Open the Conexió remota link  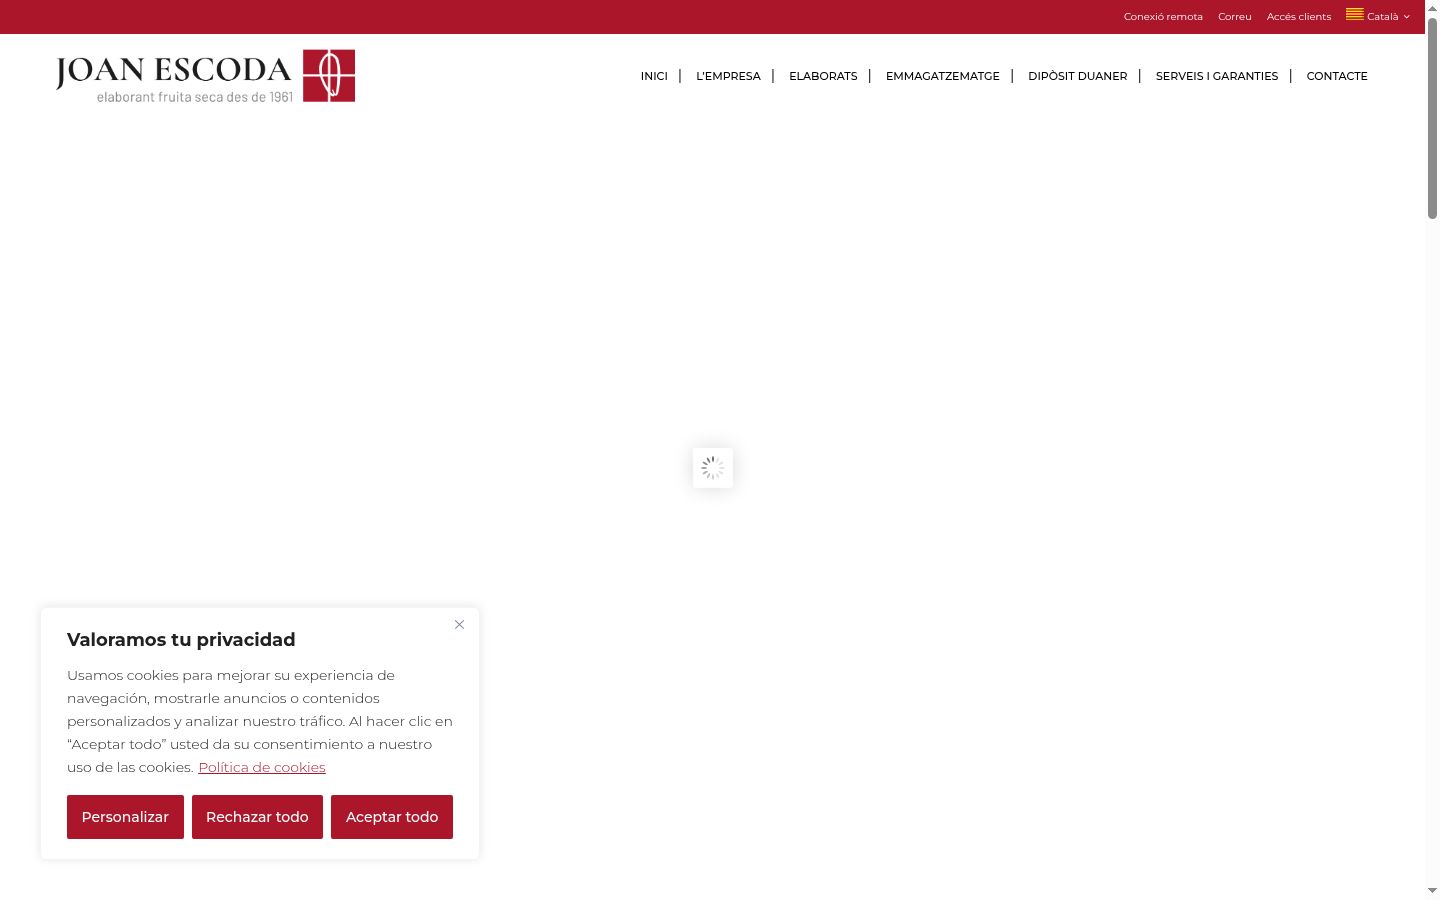pos(1163,17)
